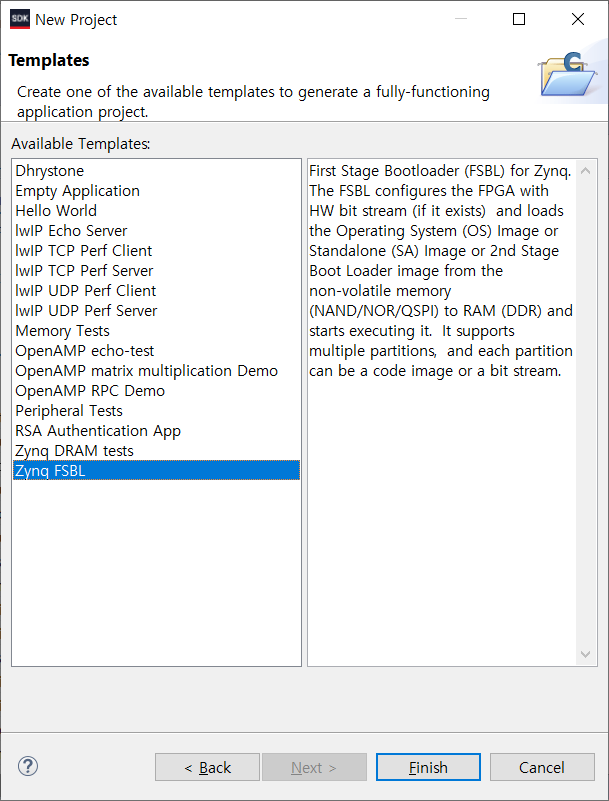
Task: Go back with the Back button
Action: point(207,767)
